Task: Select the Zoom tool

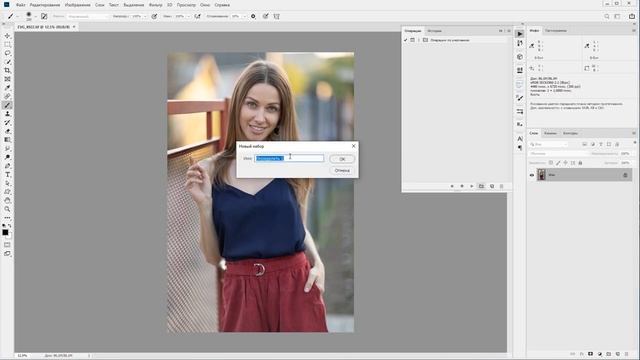Action: point(7,209)
